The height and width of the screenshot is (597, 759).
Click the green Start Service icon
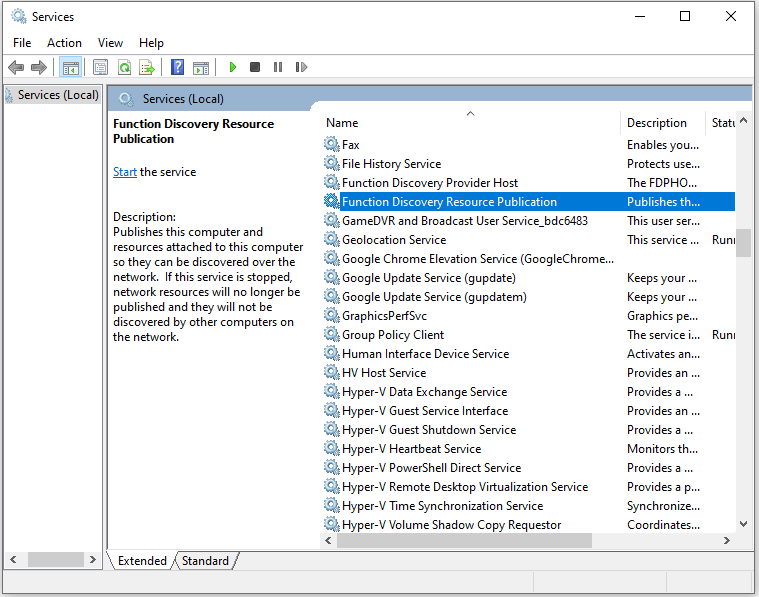[x=233, y=67]
